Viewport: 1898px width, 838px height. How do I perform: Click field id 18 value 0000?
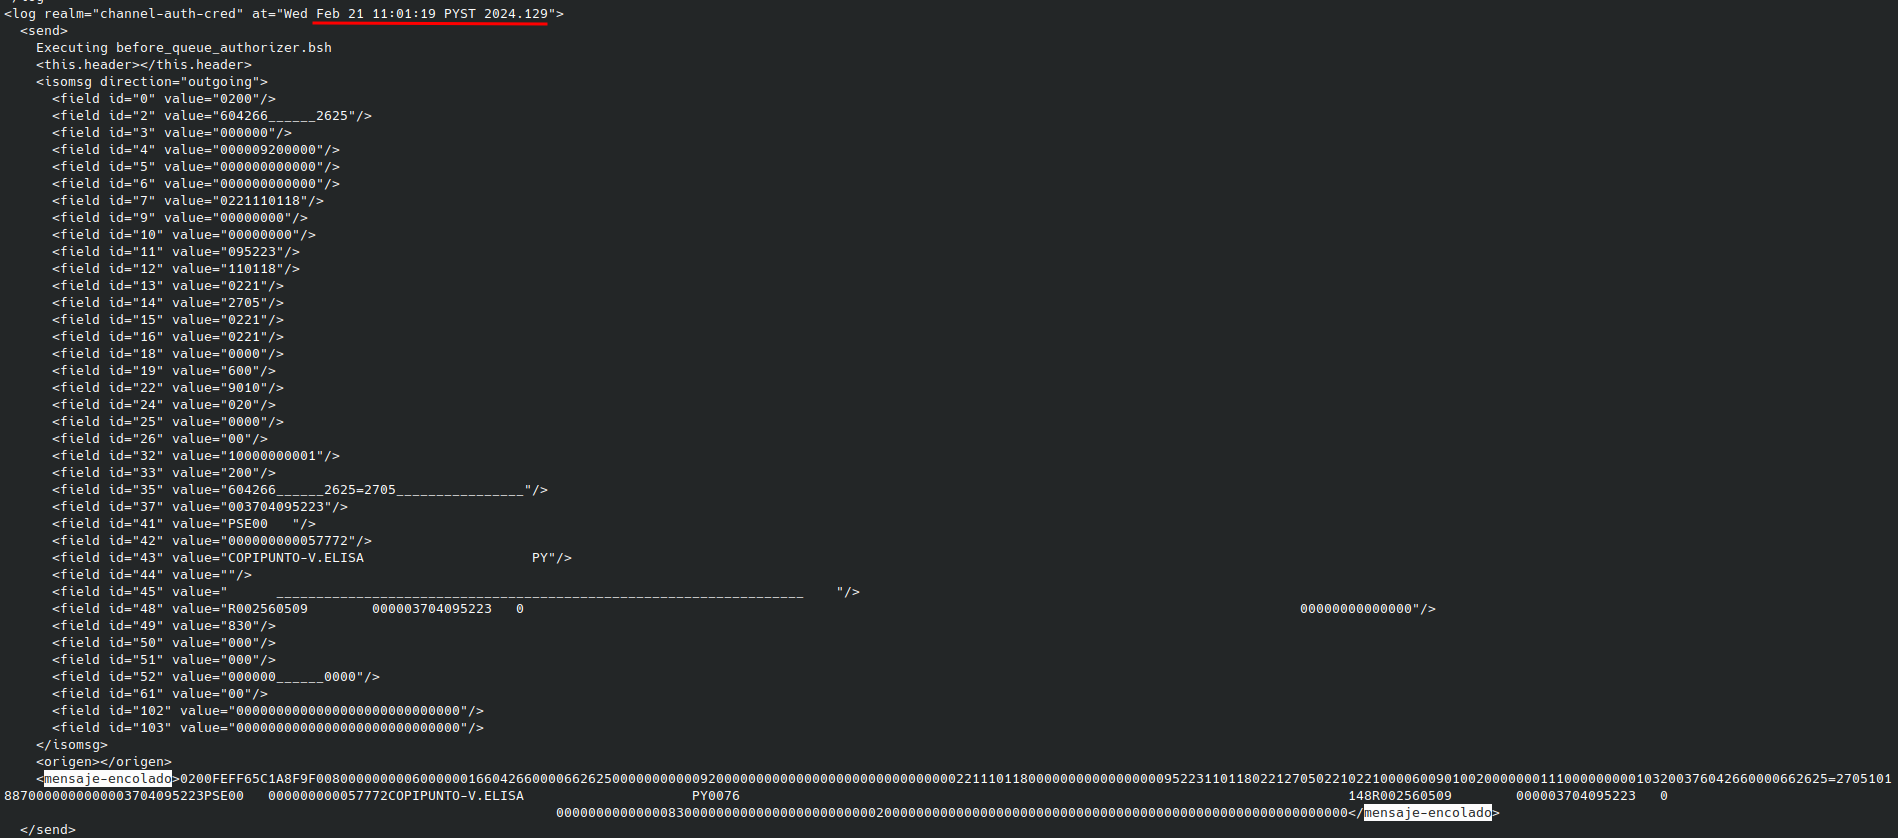point(168,354)
